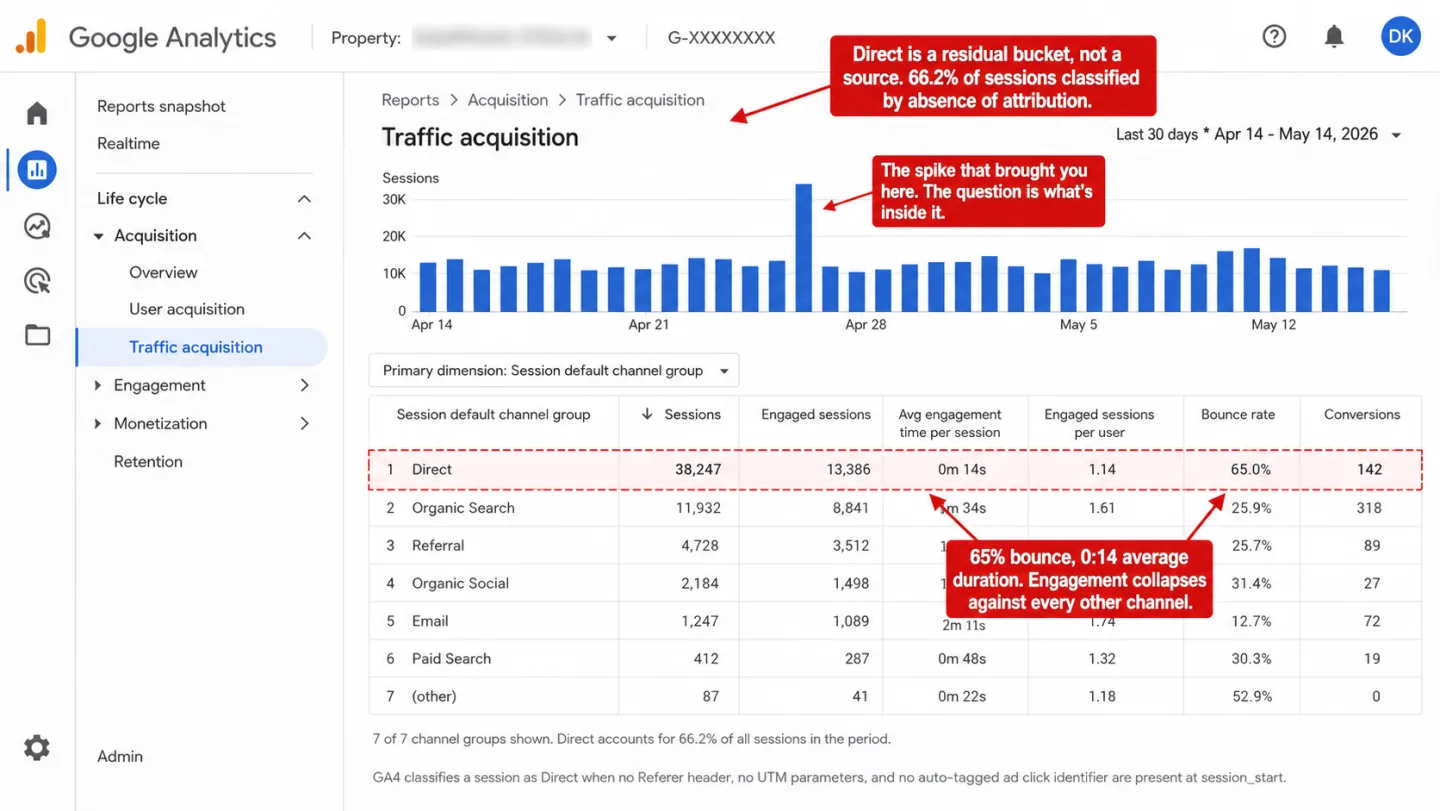The width and height of the screenshot is (1440, 811).
Task: Select the Paid Search row name
Action: pos(451,658)
